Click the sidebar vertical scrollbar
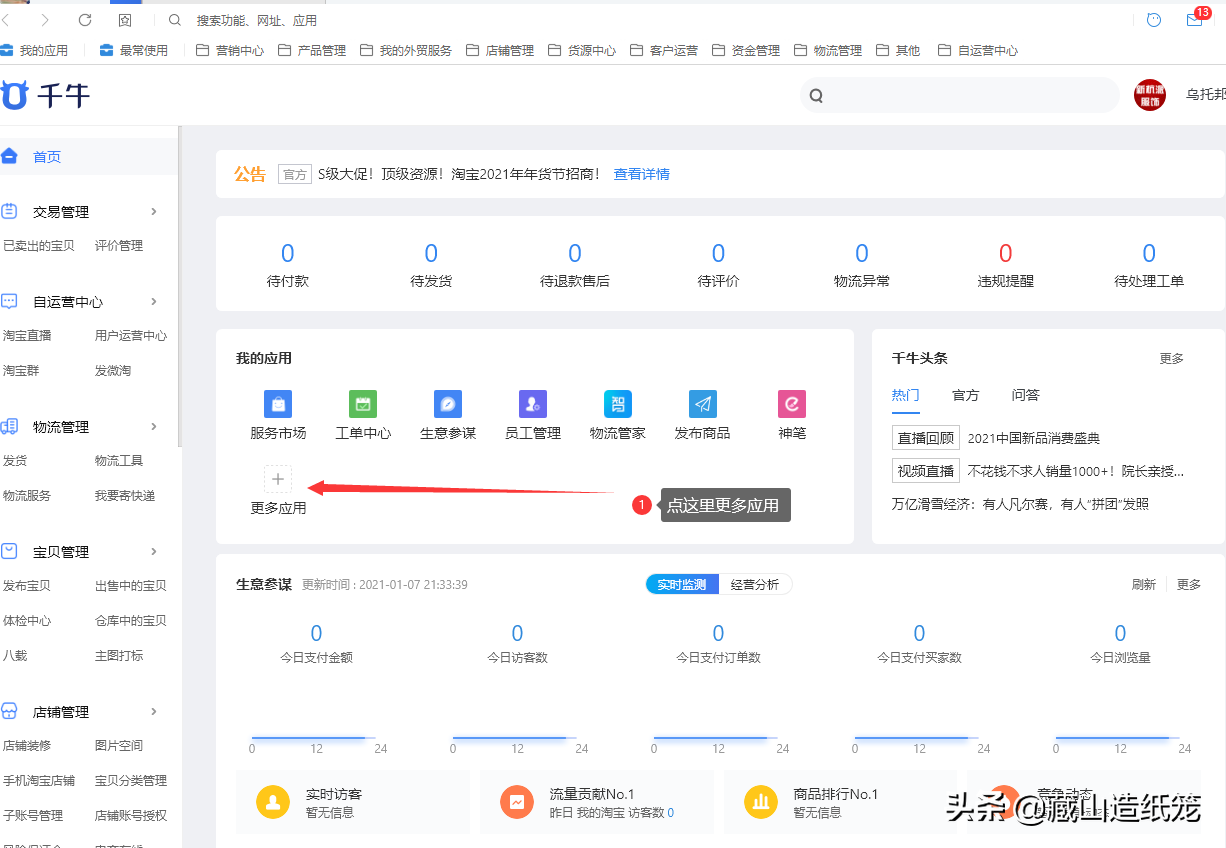 pos(180,286)
